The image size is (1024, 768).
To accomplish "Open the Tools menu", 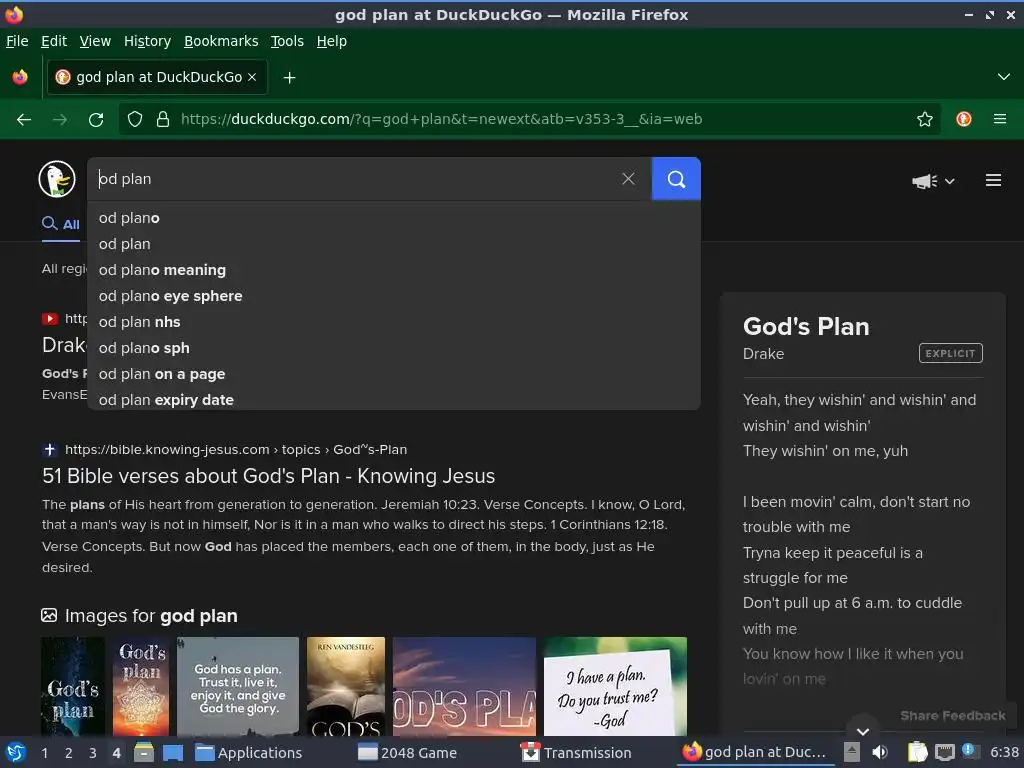I will click(x=287, y=41).
